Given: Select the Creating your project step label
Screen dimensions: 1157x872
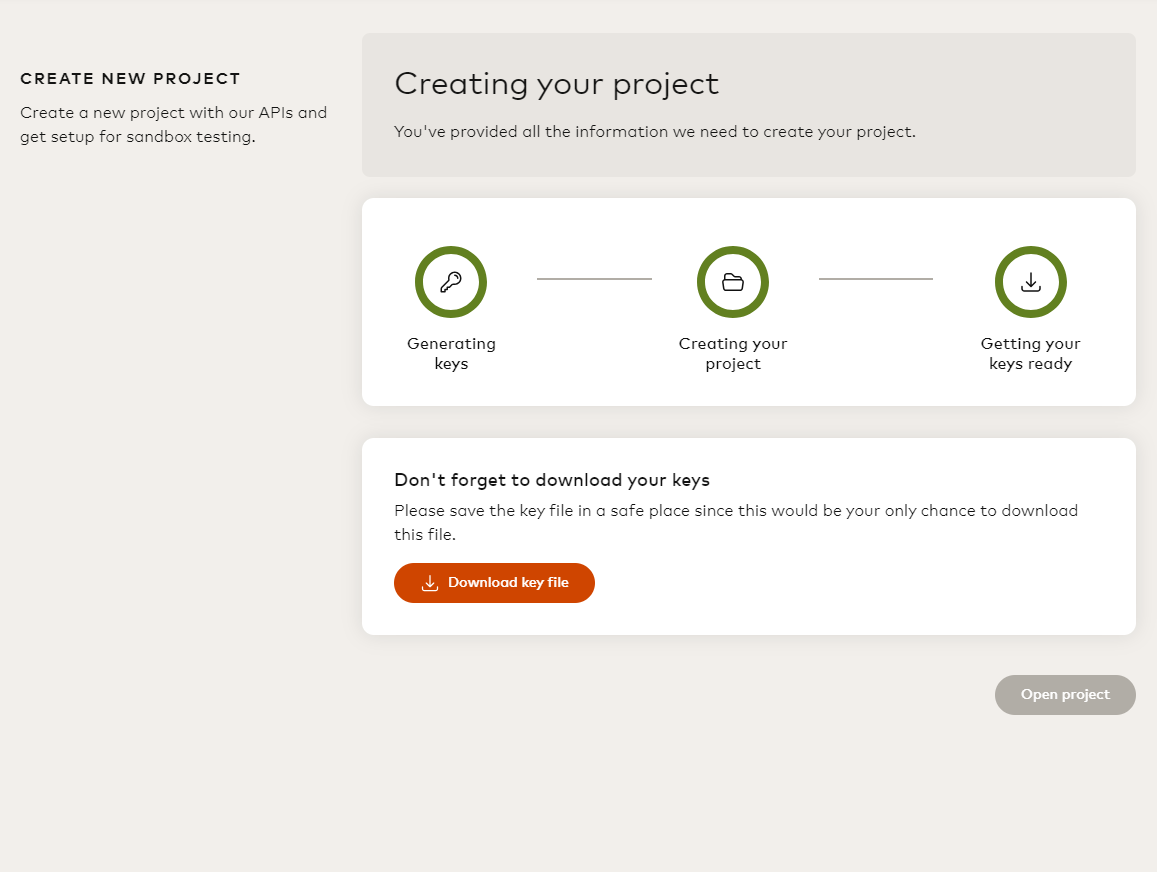Looking at the screenshot, I should 733,354.
